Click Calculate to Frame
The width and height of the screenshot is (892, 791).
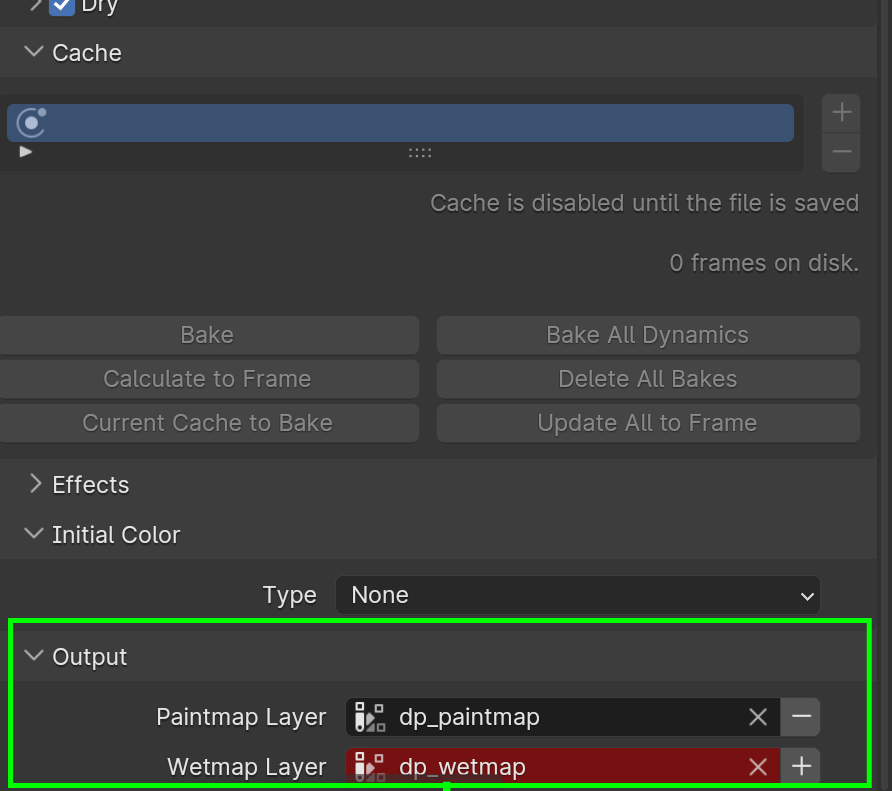tap(207, 379)
